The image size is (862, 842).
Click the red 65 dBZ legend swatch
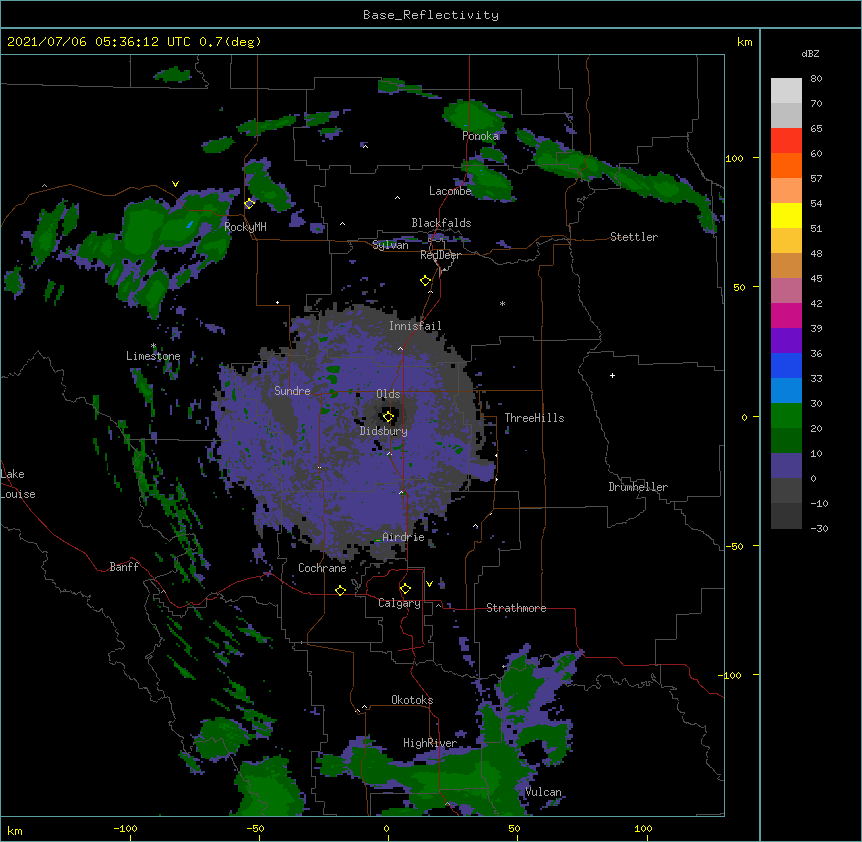click(x=786, y=141)
